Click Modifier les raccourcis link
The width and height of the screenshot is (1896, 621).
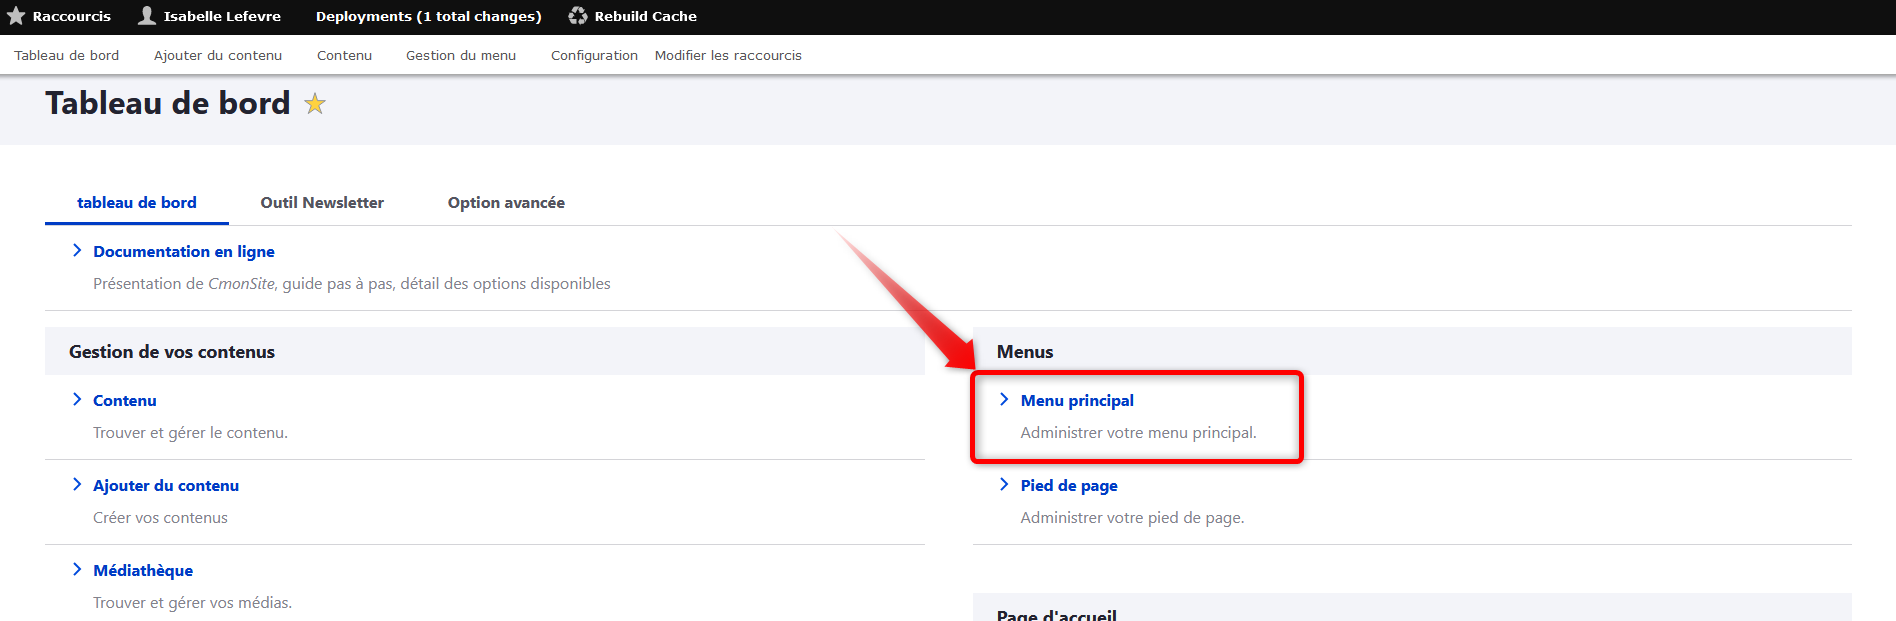728,56
